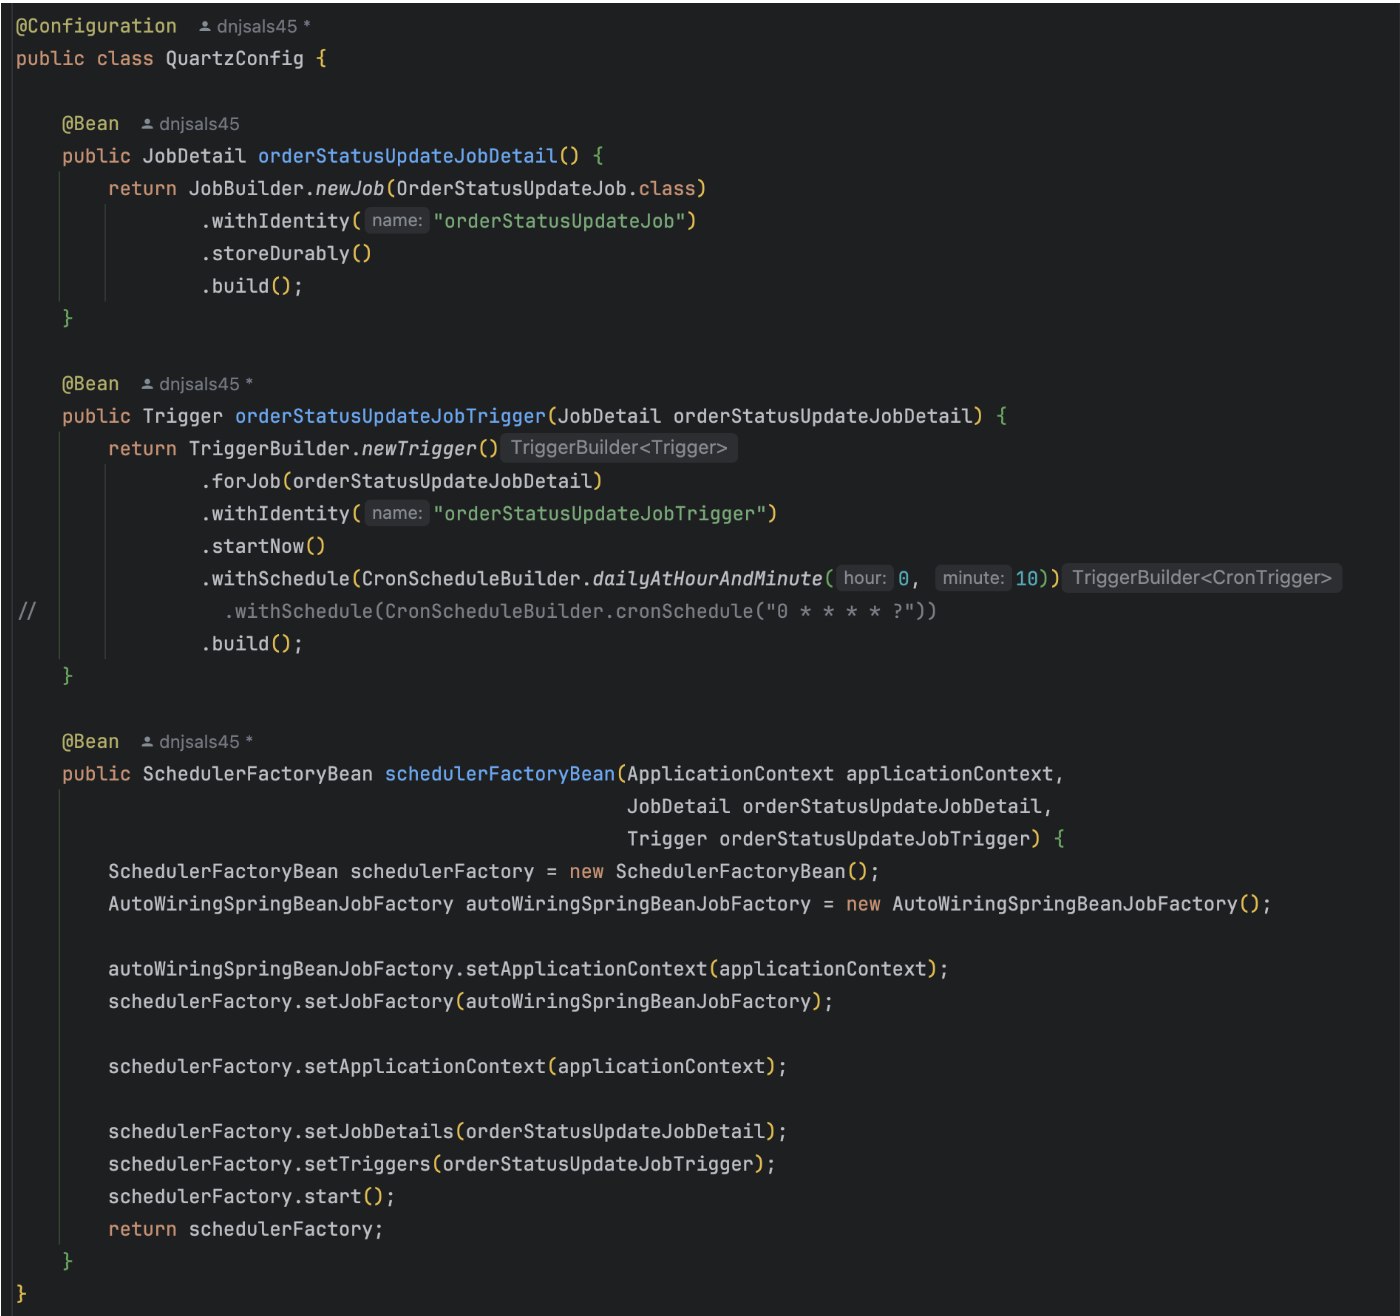Click JobBuilder in the return statement
The height and width of the screenshot is (1316, 1400).
click(246, 189)
